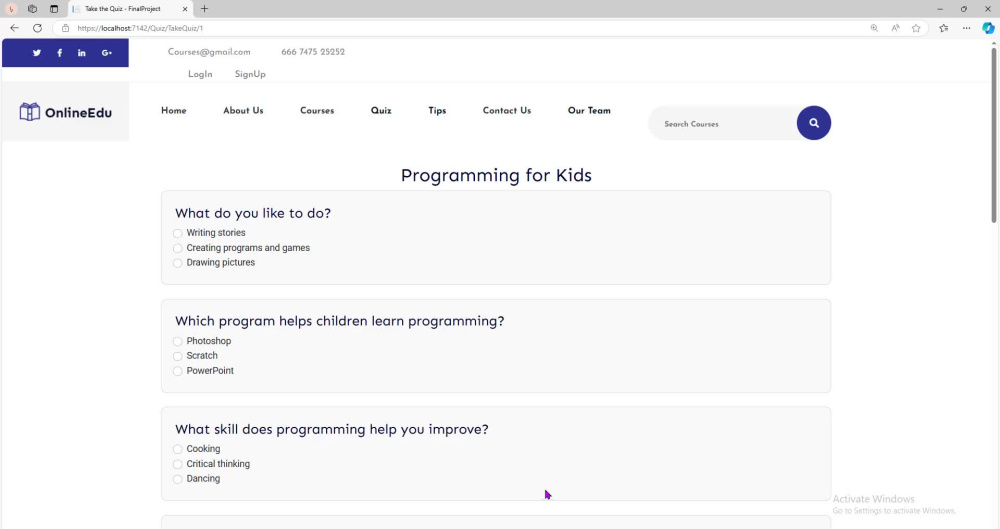The height and width of the screenshot is (529, 1000).
Task: Click the phone number 666 7475 25252
Action: (x=313, y=52)
